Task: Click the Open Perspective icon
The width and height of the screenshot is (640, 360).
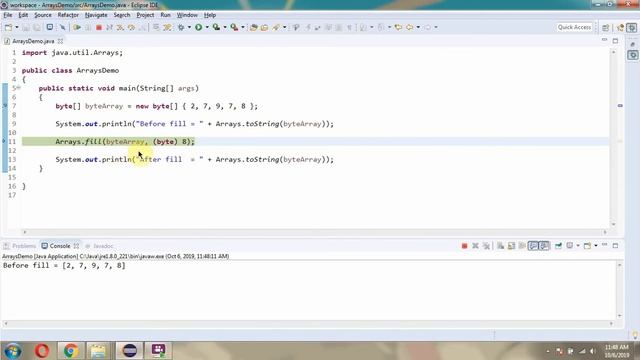Action: [x=606, y=27]
